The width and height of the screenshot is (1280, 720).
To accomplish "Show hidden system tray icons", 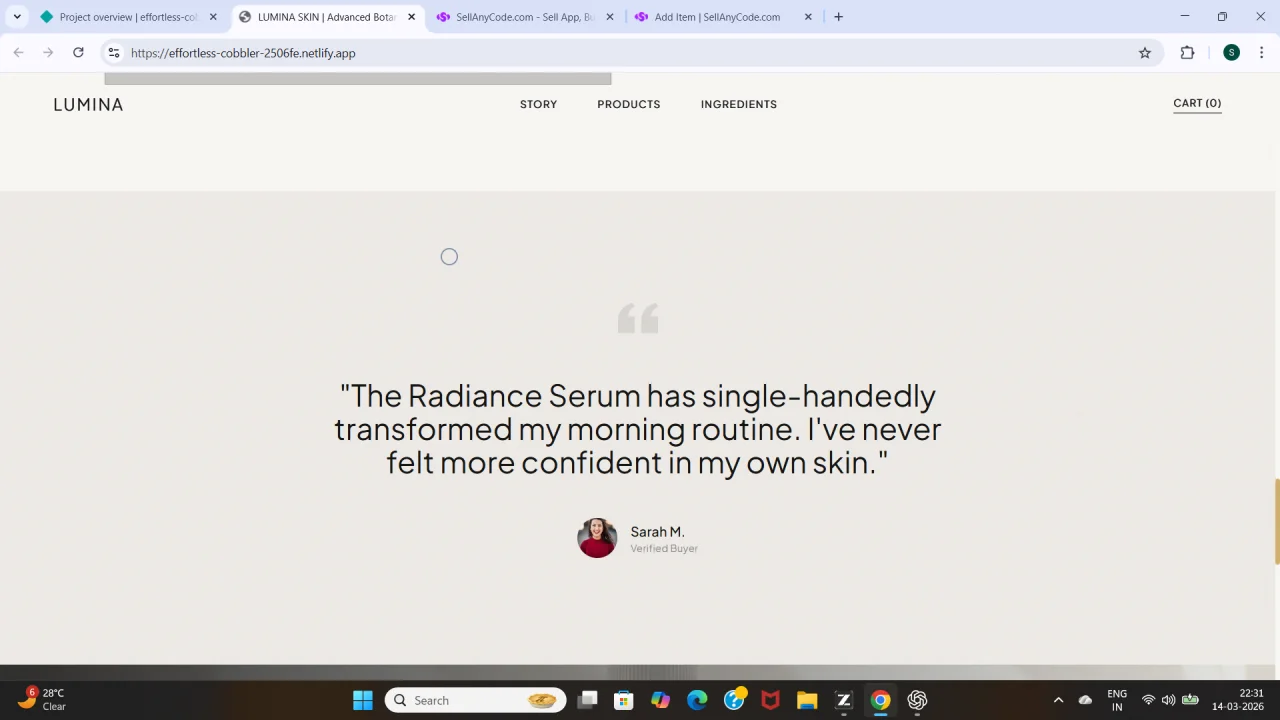I will click(x=1058, y=700).
